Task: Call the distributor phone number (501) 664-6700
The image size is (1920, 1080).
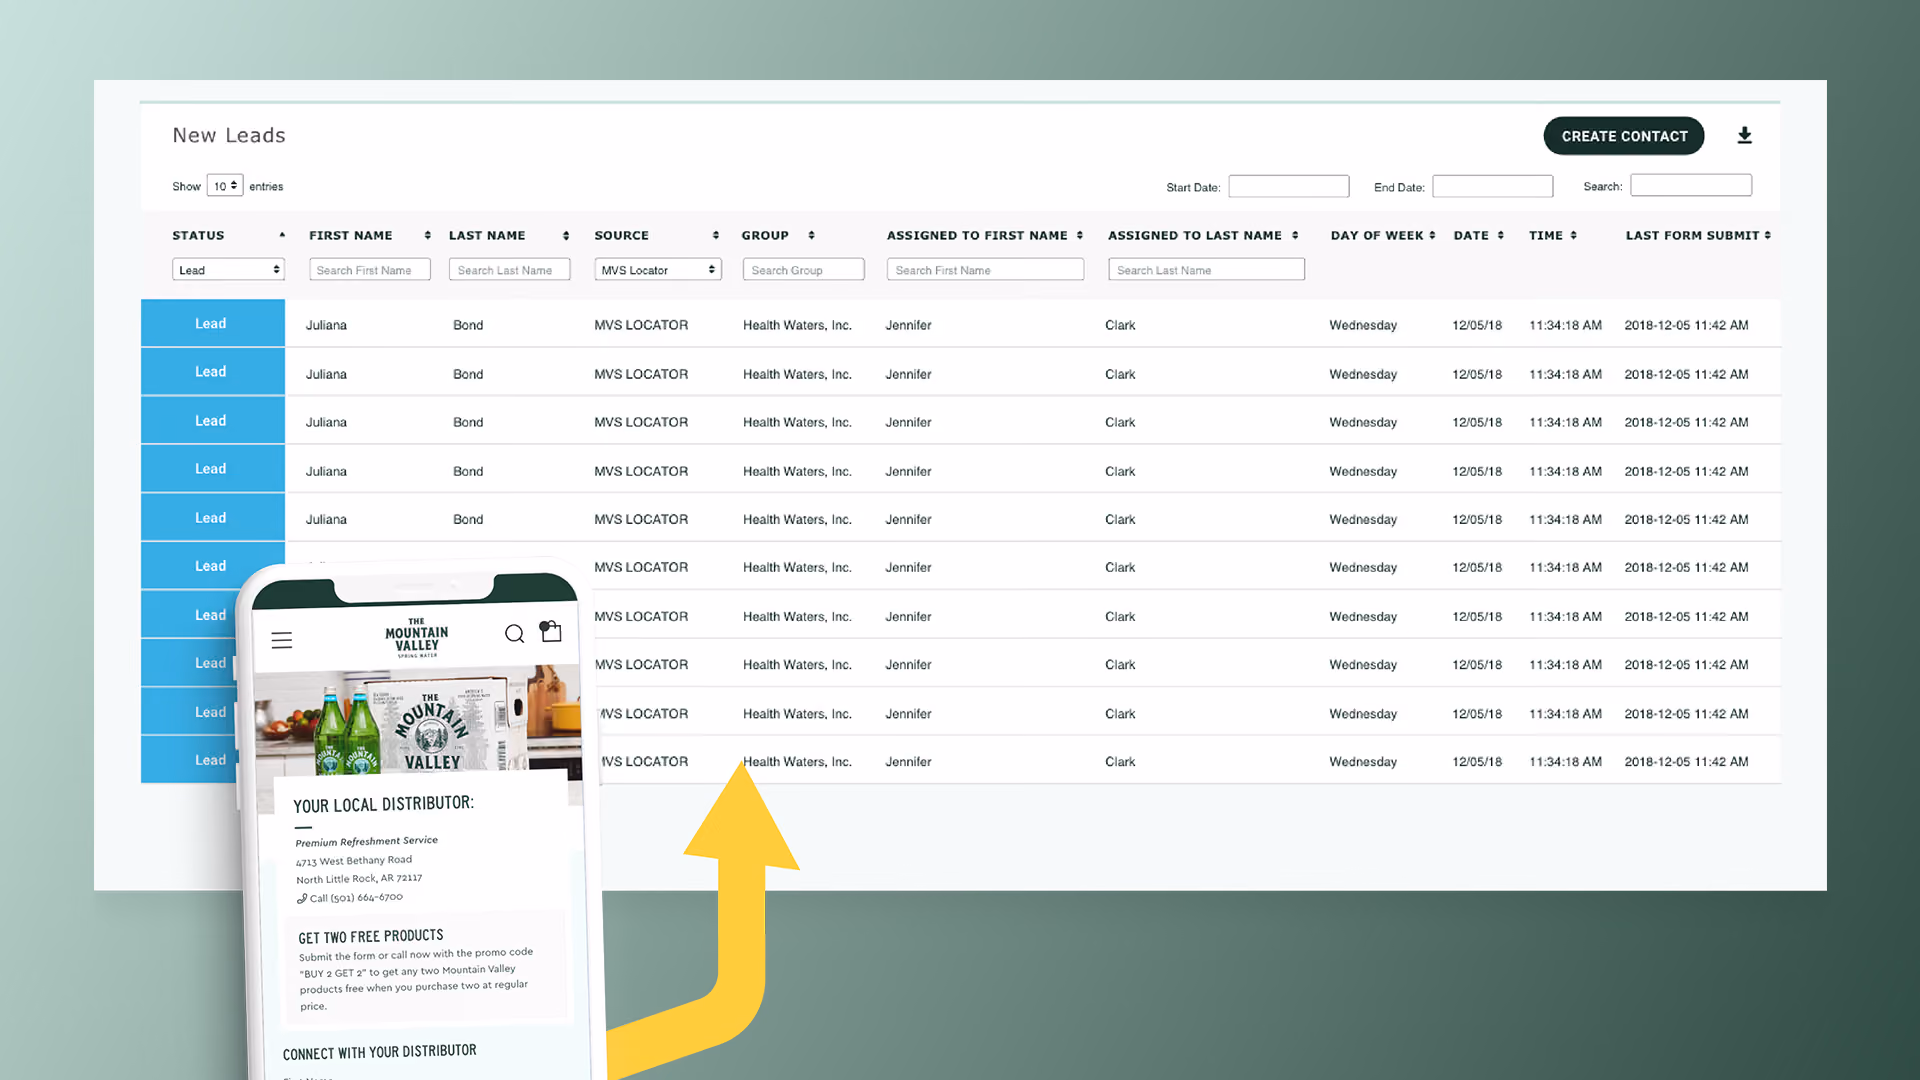Action: (x=350, y=898)
